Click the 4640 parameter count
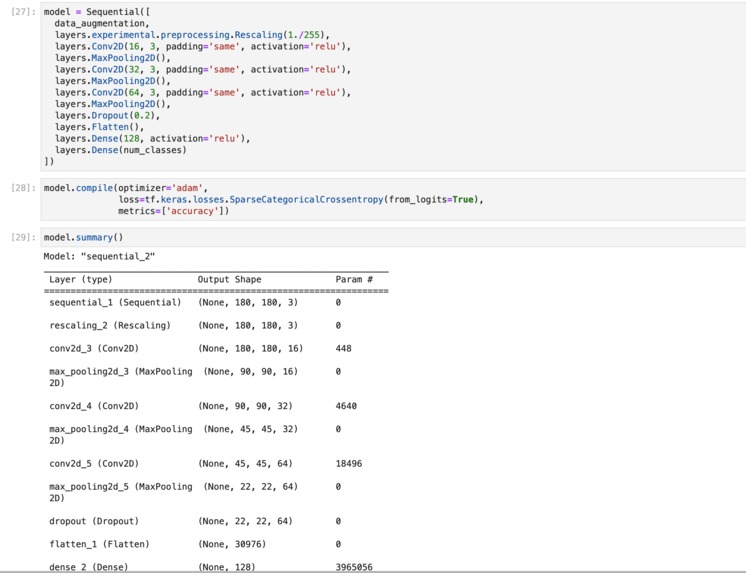This screenshot has width=746, height=573. pos(346,406)
